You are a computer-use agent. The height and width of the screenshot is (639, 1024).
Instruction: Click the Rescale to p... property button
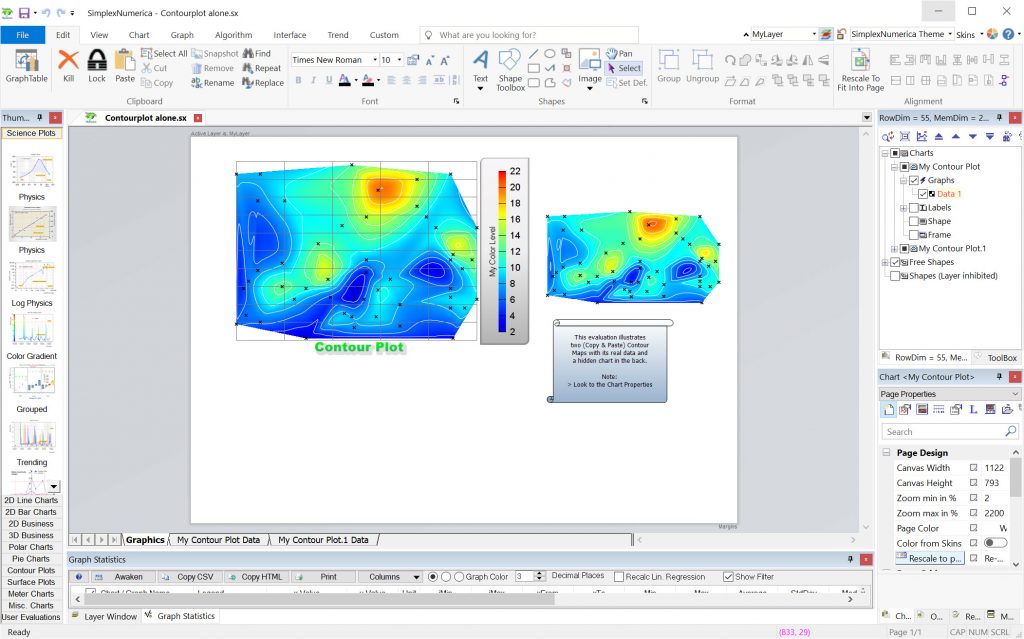929,558
